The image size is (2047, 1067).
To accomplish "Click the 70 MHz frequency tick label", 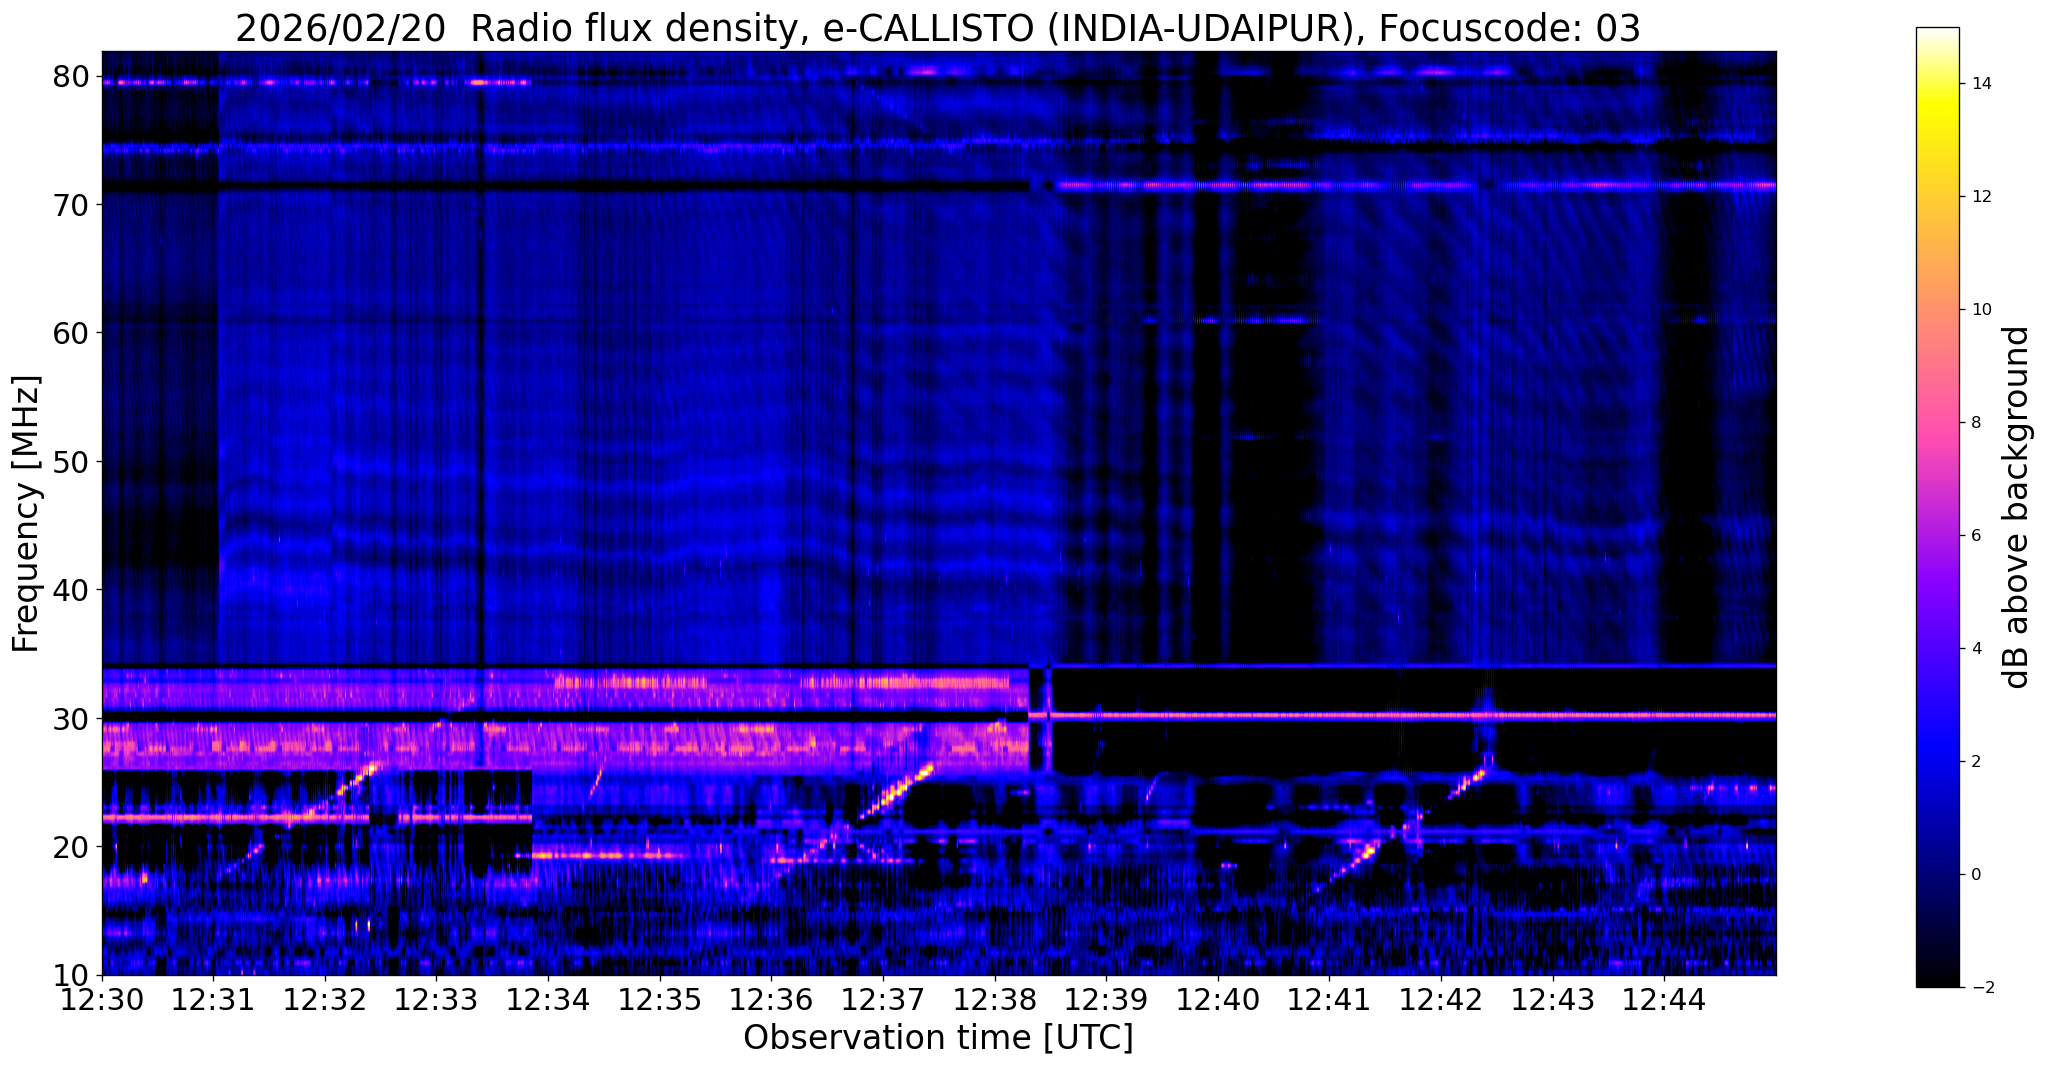I will coord(70,205).
